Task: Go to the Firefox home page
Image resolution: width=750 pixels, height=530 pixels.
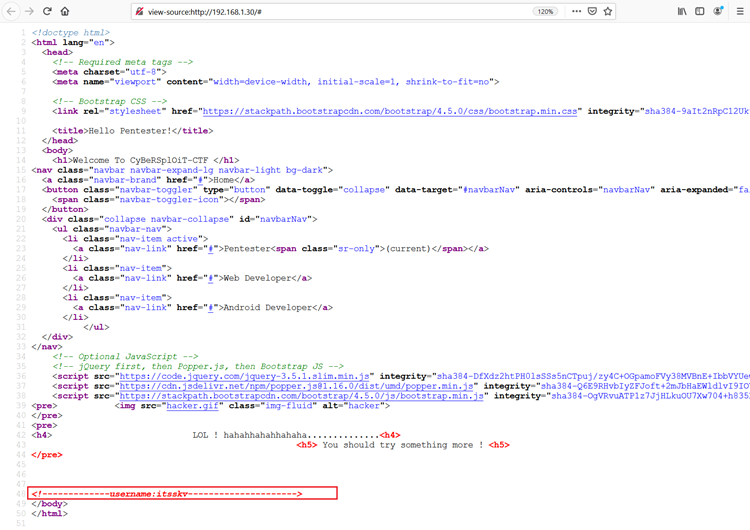Action: (x=65, y=12)
